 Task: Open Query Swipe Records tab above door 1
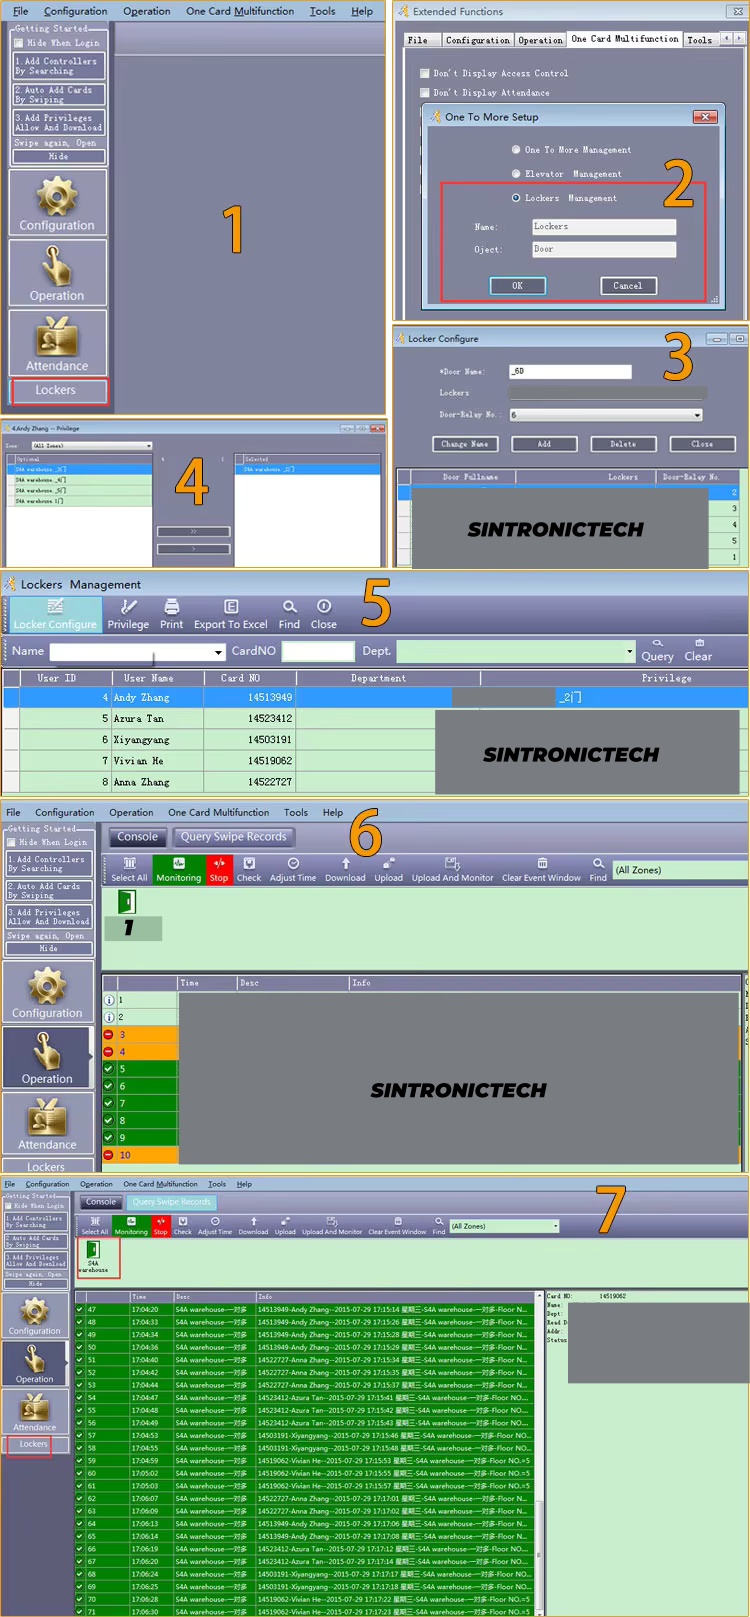coord(233,837)
